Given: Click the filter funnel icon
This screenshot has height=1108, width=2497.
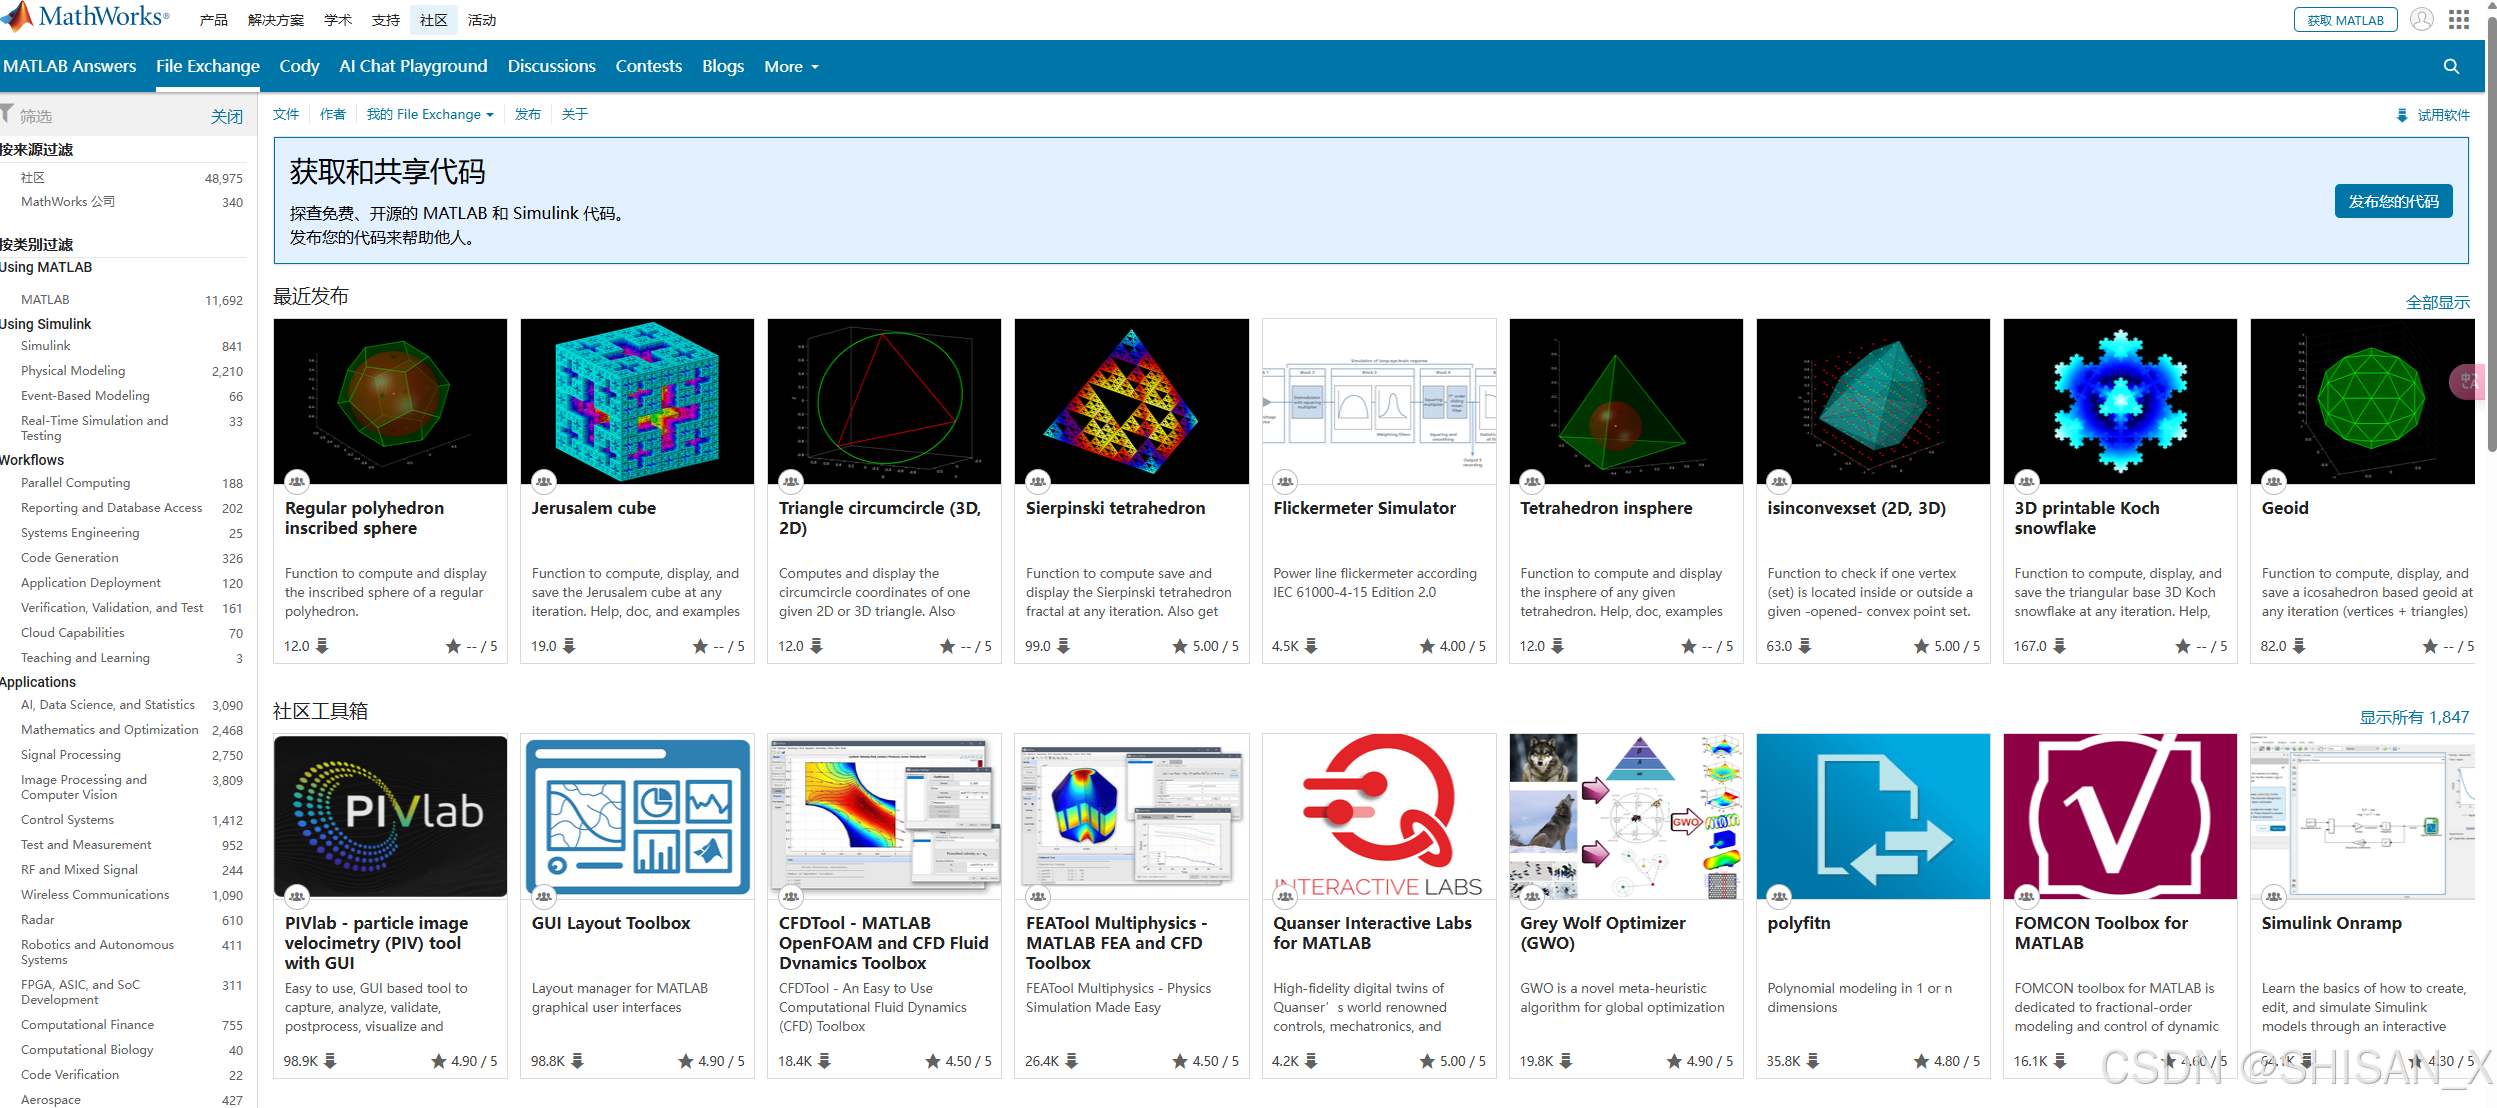Looking at the screenshot, I should (x=7, y=113).
